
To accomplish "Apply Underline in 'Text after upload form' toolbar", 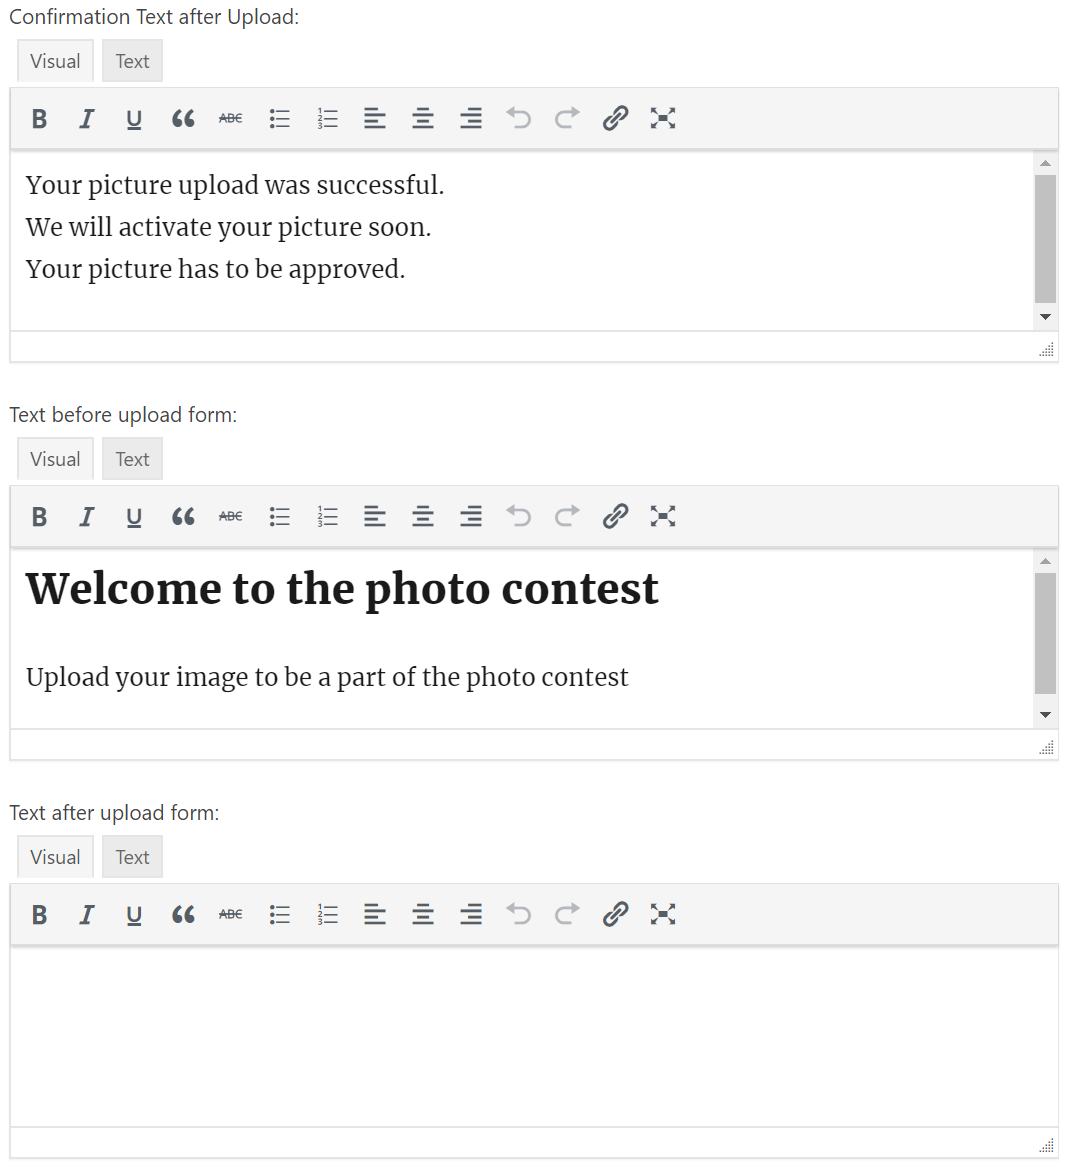I will tap(134, 914).
